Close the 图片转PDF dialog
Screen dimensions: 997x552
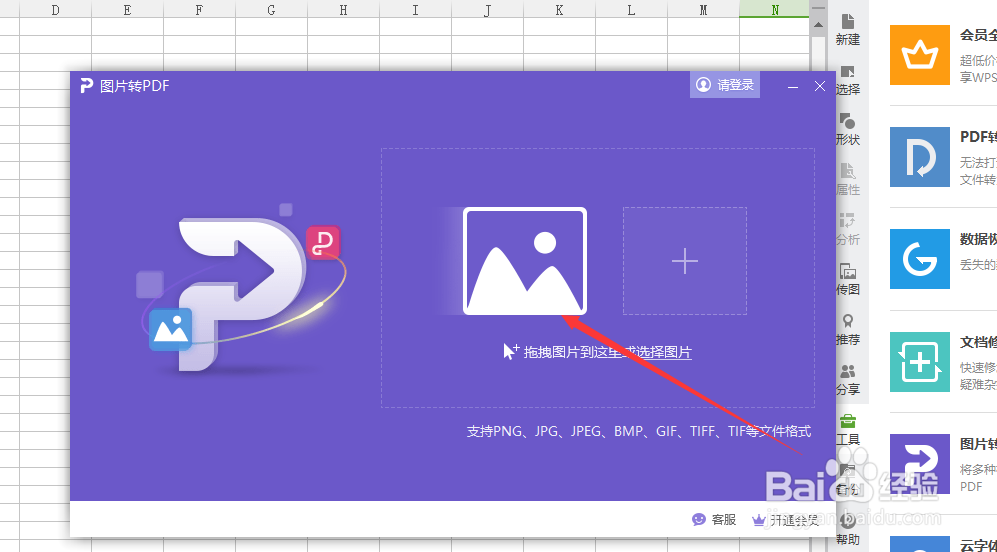[x=820, y=86]
